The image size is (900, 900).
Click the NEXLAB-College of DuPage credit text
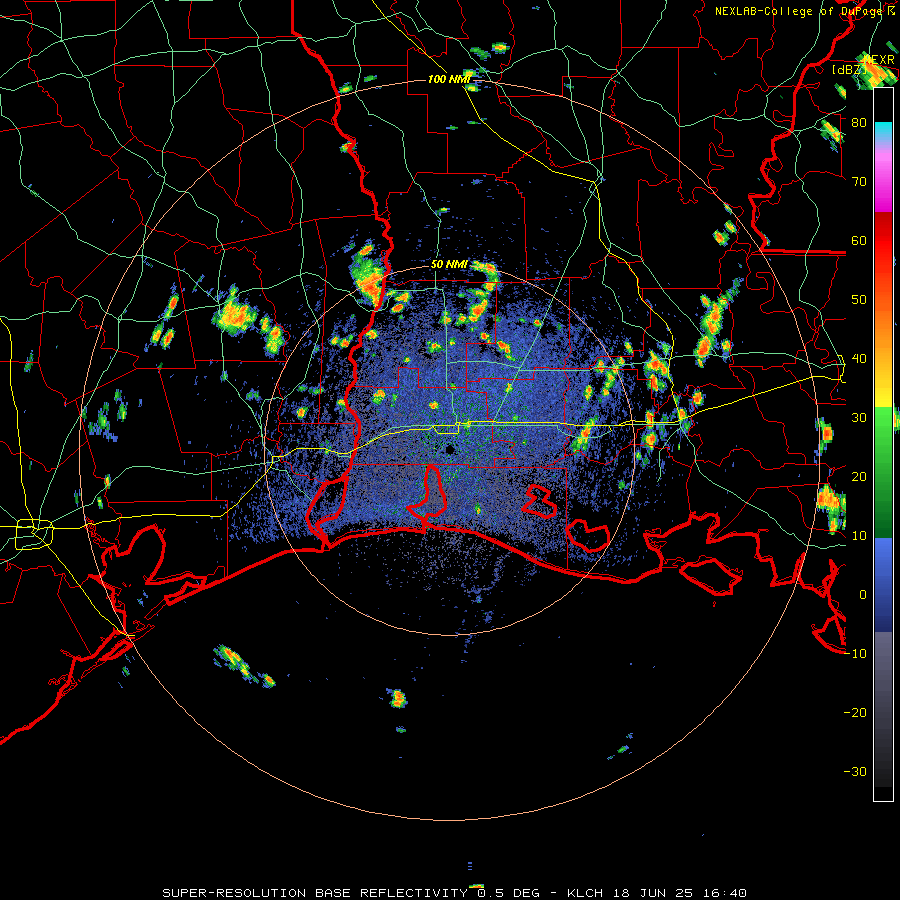(x=804, y=11)
